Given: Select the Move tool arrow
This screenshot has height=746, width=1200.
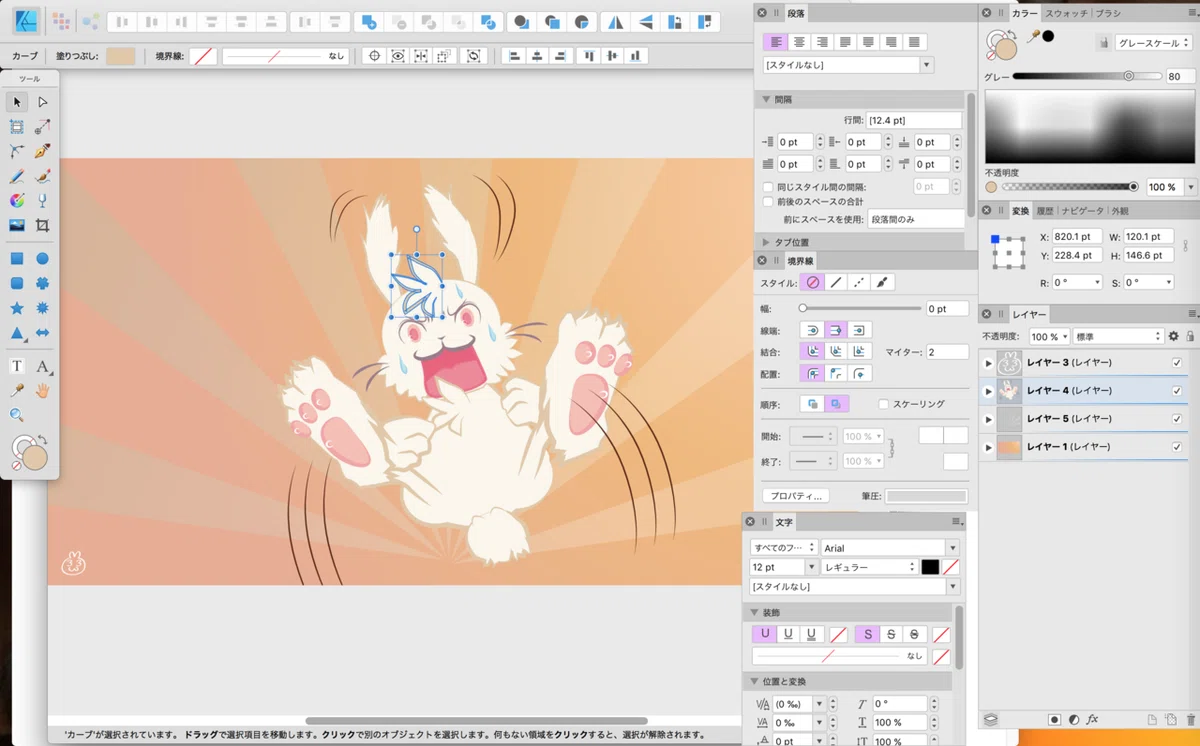Looking at the screenshot, I should [17, 102].
